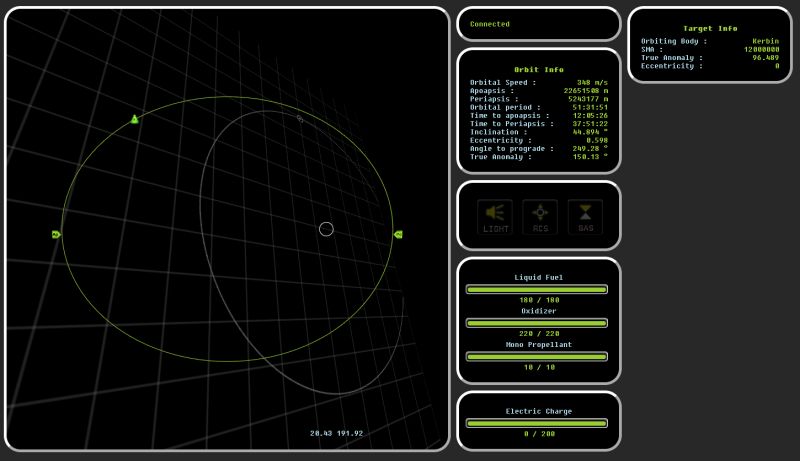800x461 pixels.
Task: Click the Orbital Speed label
Action: 503,82
